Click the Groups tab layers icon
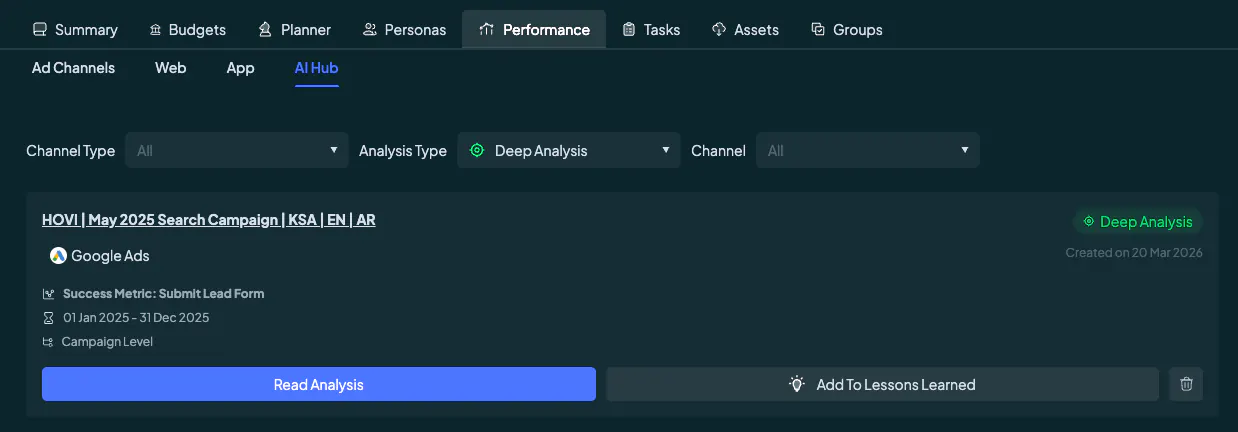 click(818, 30)
